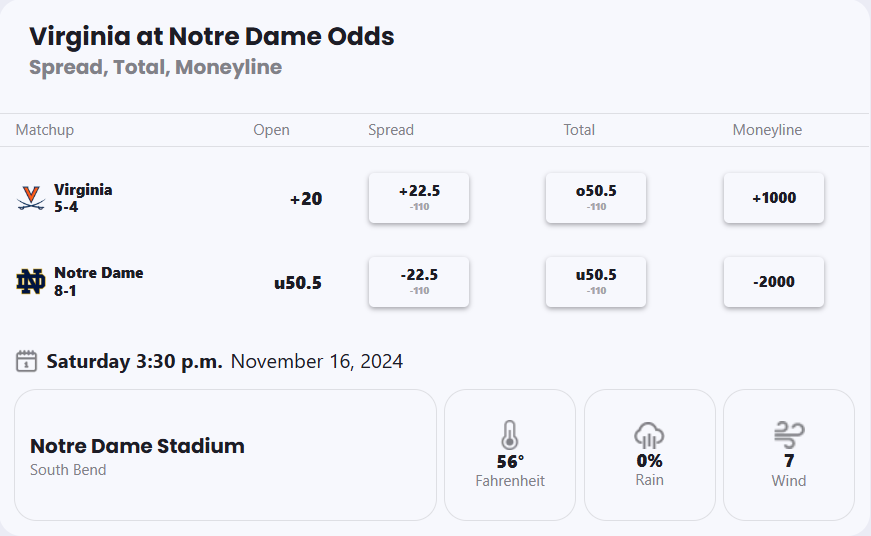Click the Matchup column header
This screenshot has width=871, height=536.
45,130
